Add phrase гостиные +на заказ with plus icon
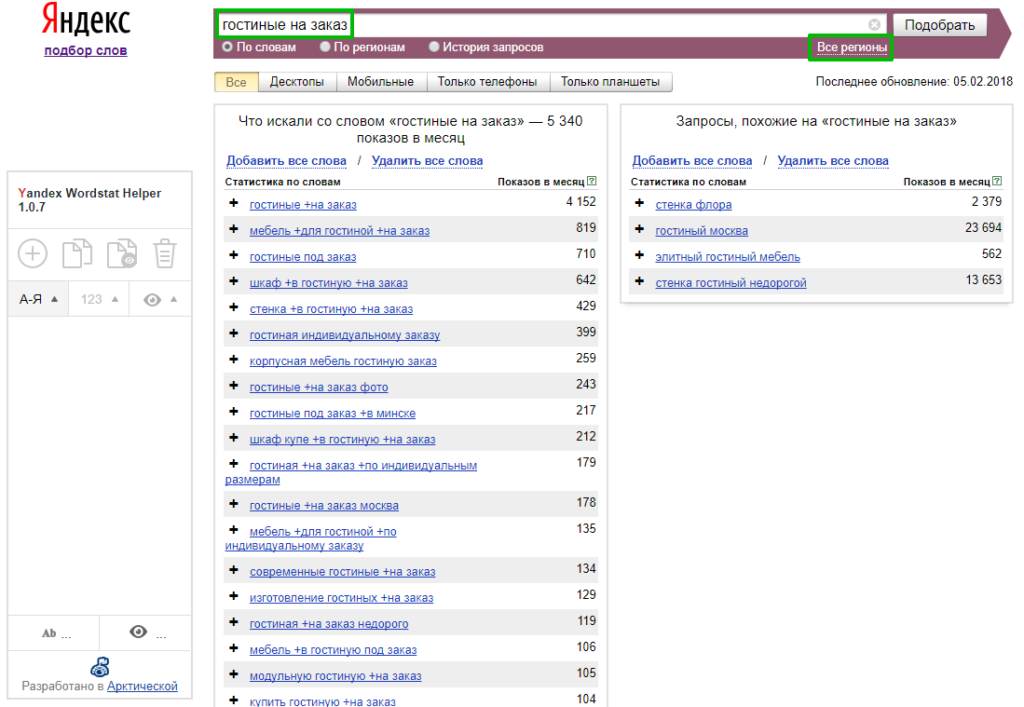 (x=234, y=203)
